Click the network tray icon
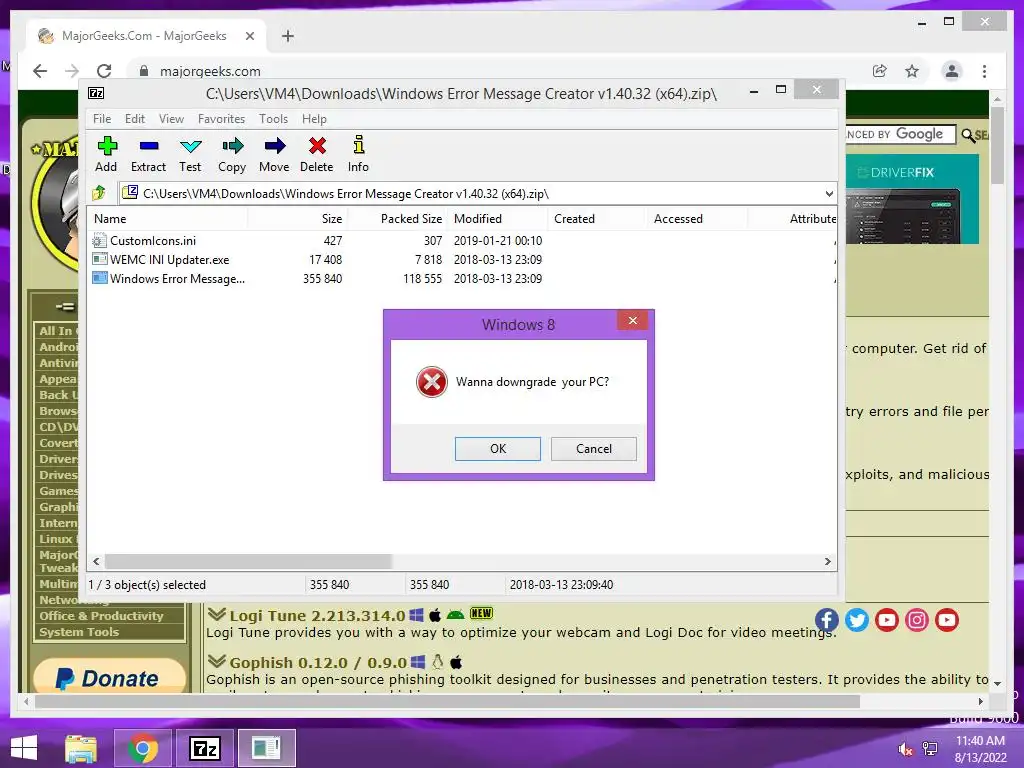Screen dimensions: 1024x768 point(930,749)
